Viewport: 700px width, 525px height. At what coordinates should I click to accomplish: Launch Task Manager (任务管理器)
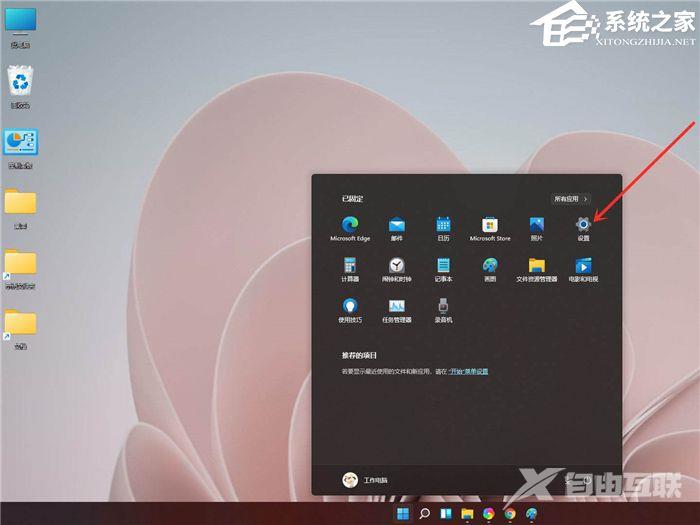click(x=396, y=311)
